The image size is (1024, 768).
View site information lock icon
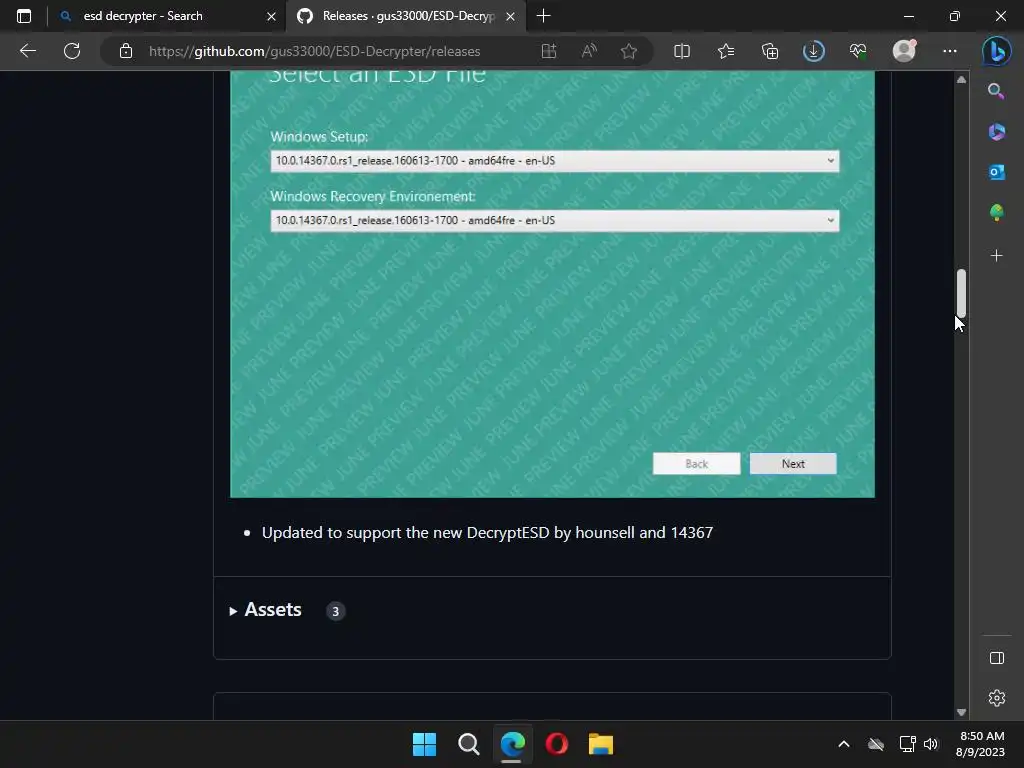(126, 51)
